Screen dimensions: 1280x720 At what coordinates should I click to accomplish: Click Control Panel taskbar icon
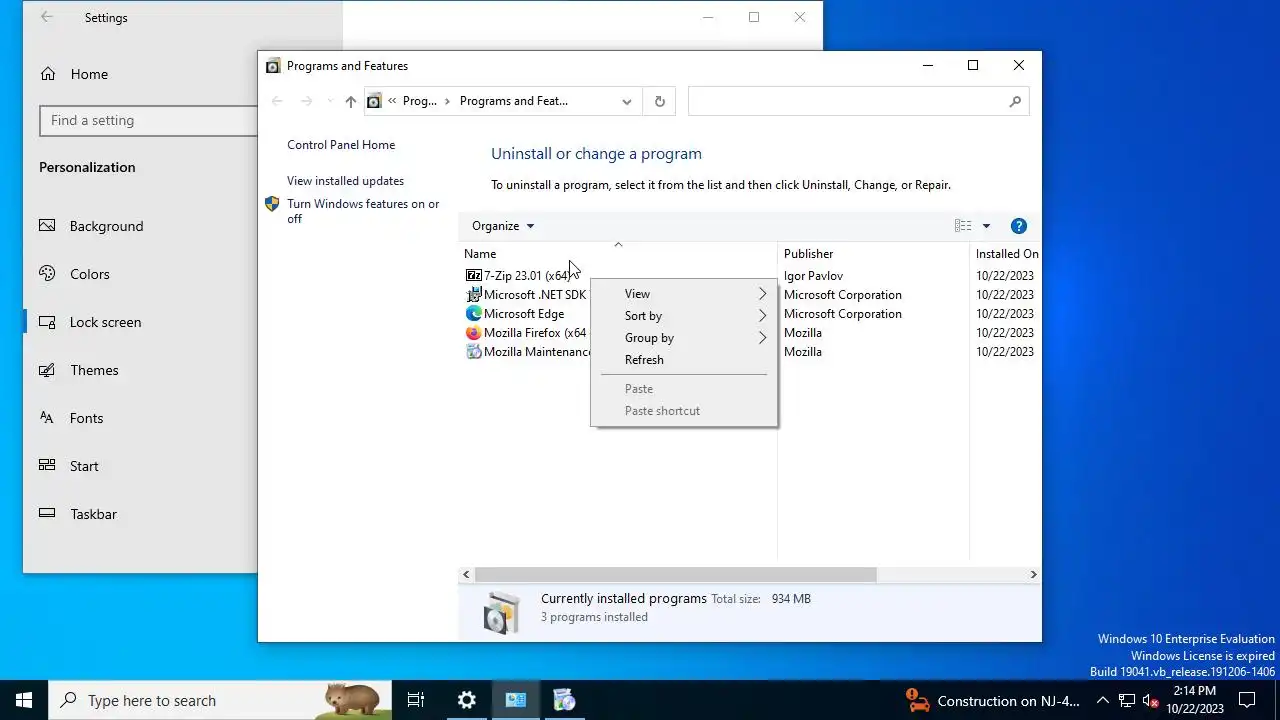point(515,700)
